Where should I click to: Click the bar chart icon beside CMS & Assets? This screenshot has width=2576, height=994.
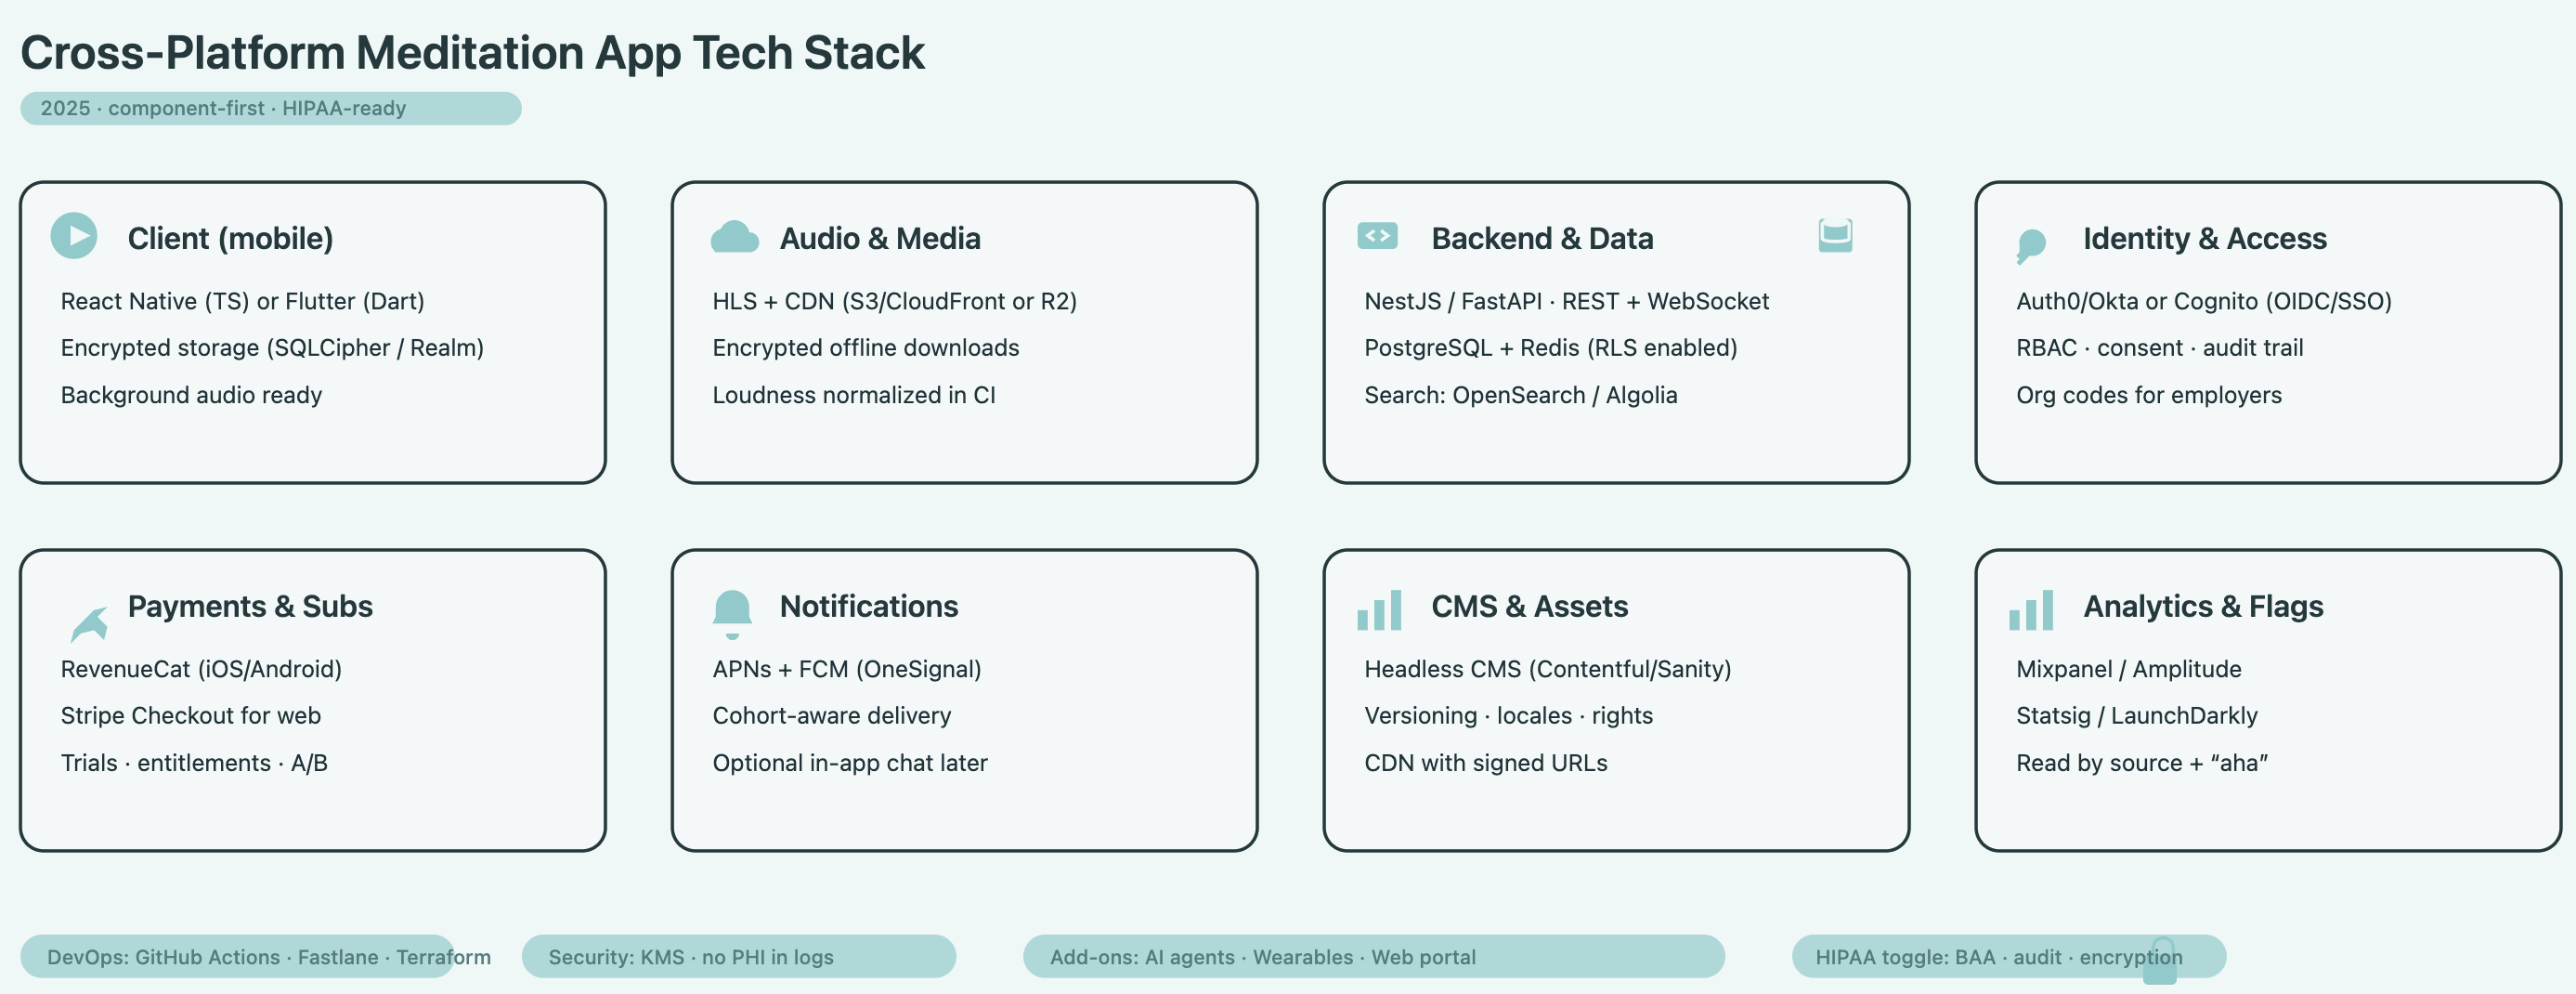coord(1379,609)
